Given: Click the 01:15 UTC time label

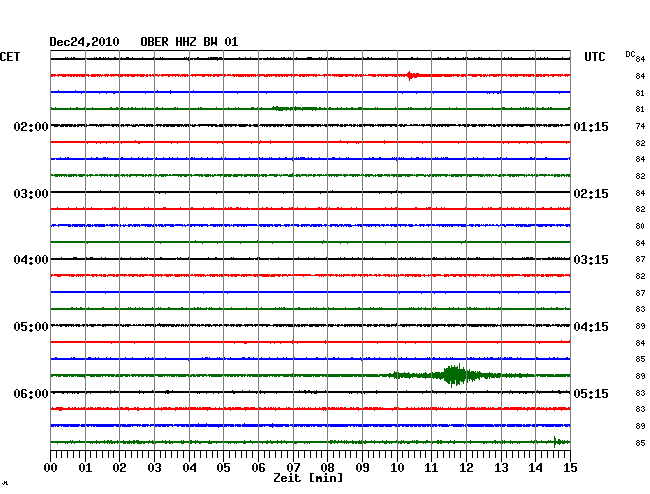Looking at the screenshot, I should coord(591,126).
